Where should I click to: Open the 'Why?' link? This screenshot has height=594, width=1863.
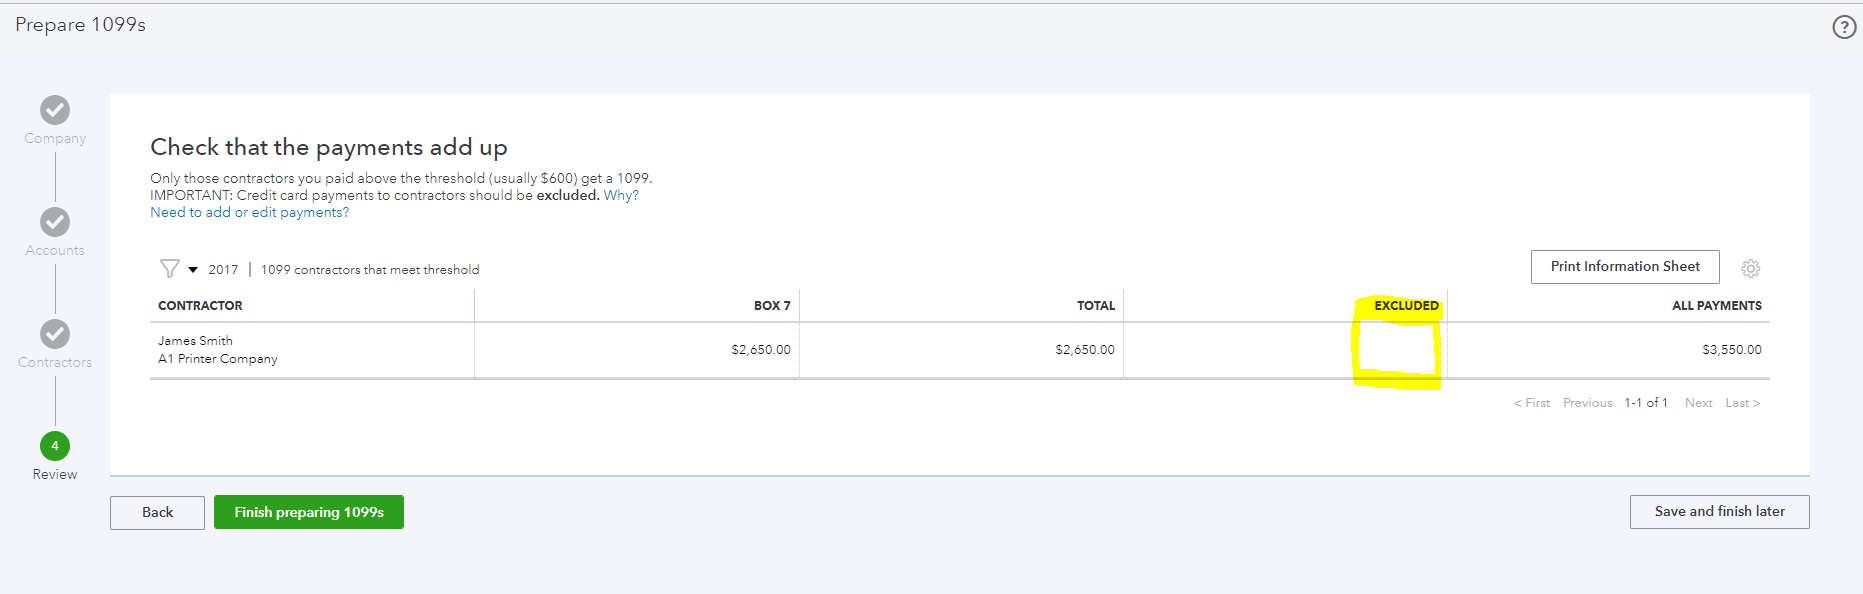[621, 196]
